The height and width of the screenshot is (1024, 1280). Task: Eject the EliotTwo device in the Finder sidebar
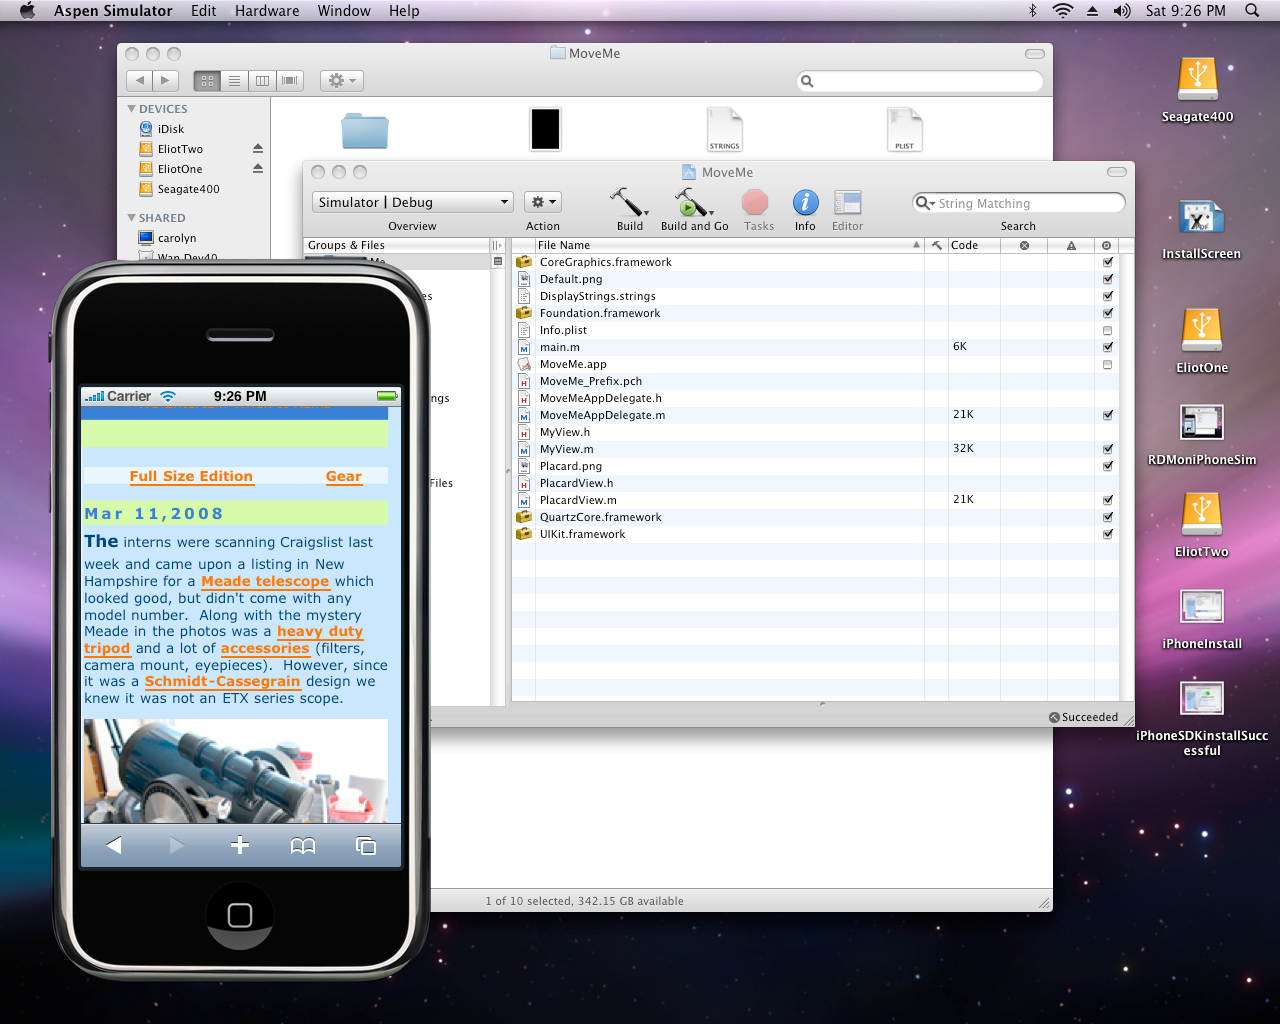pos(257,149)
